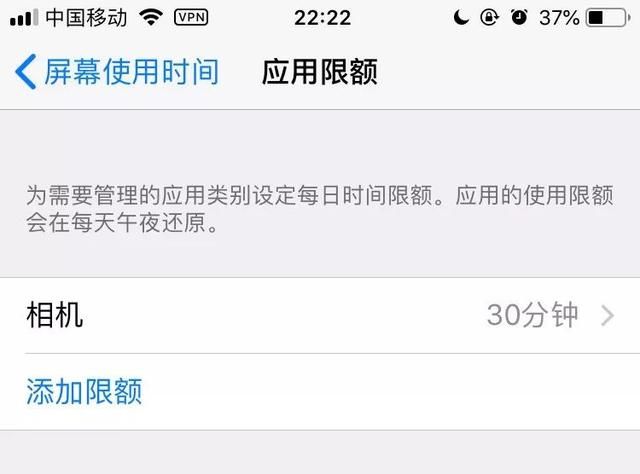Tap the battery indicator icon
The height and width of the screenshot is (474, 640).
pyautogui.click(x=608, y=18)
